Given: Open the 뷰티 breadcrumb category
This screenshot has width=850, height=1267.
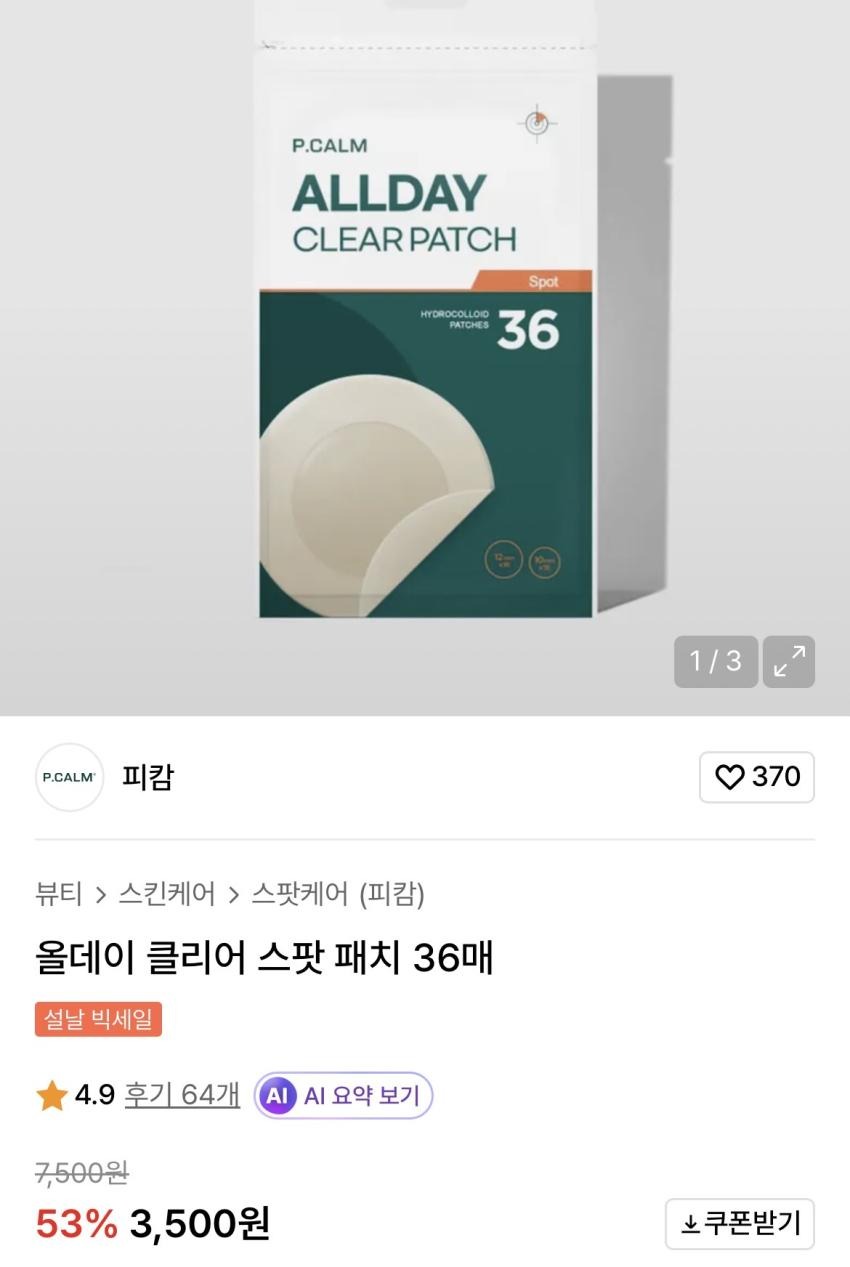Looking at the screenshot, I should point(59,893).
